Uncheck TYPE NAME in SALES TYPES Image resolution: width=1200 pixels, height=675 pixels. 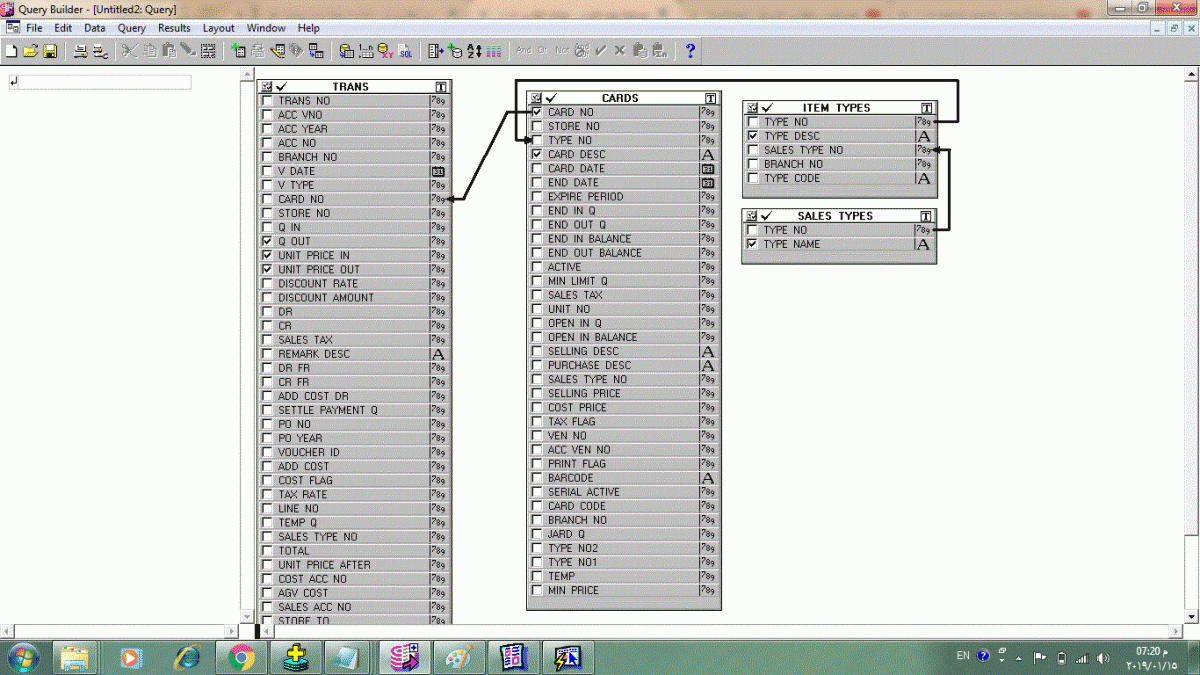tap(753, 244)
